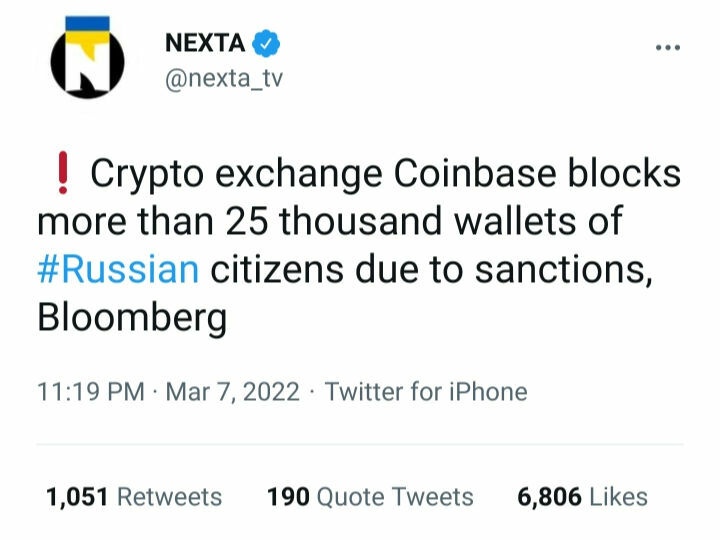Open the NEXTA display name link
Viewport: 720px width, 540px height.
203,43
